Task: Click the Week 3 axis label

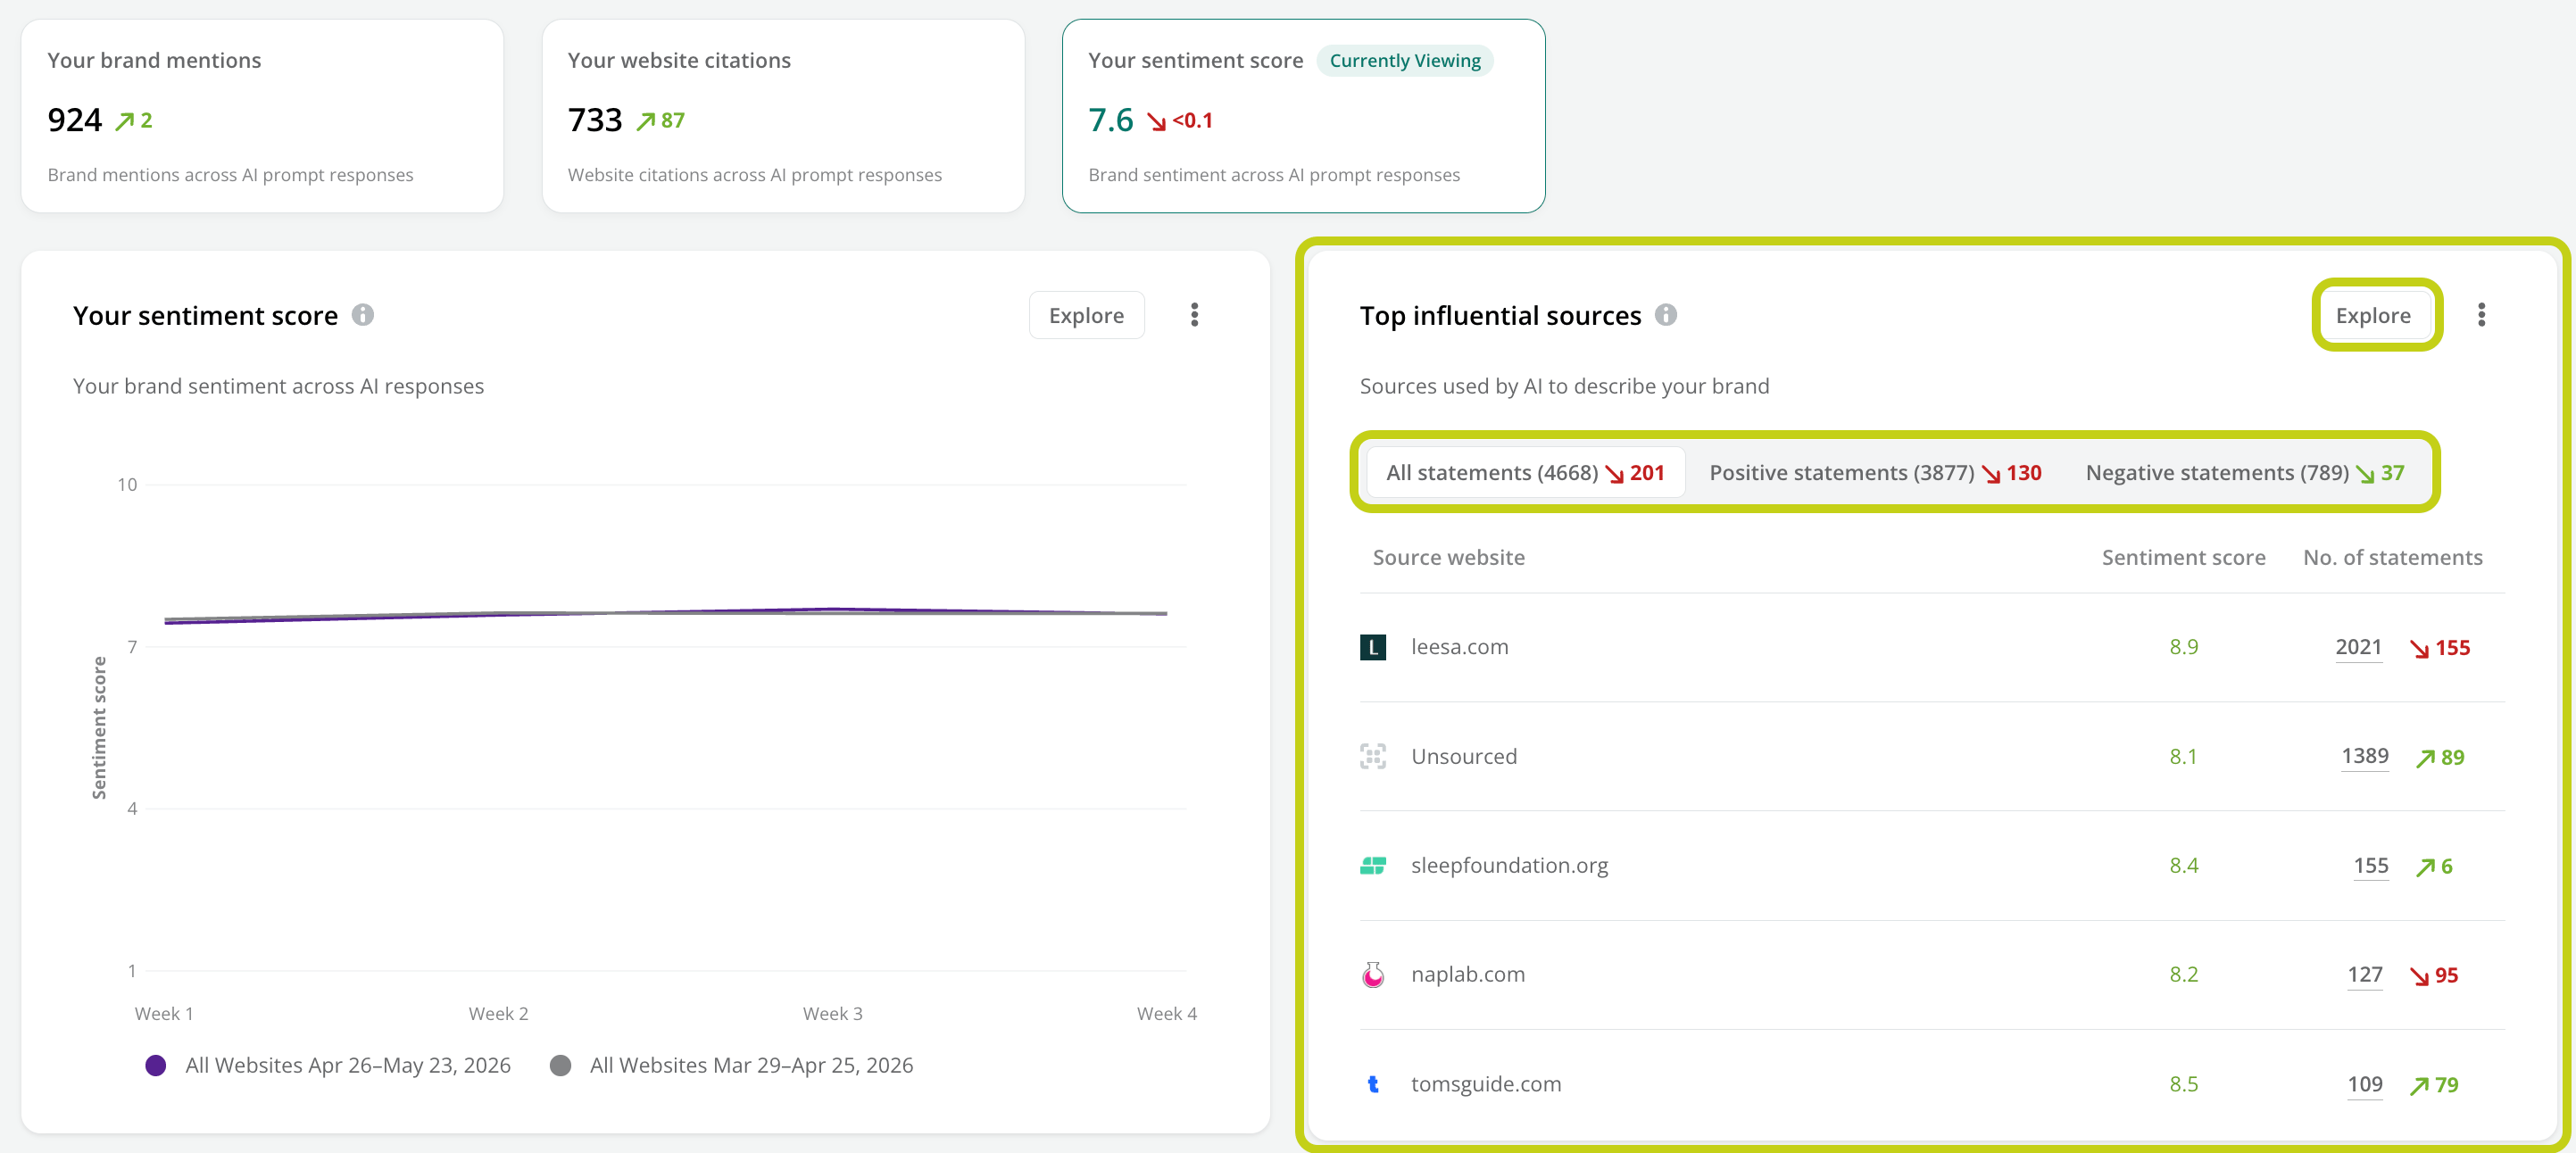Action: point(832,1014)
